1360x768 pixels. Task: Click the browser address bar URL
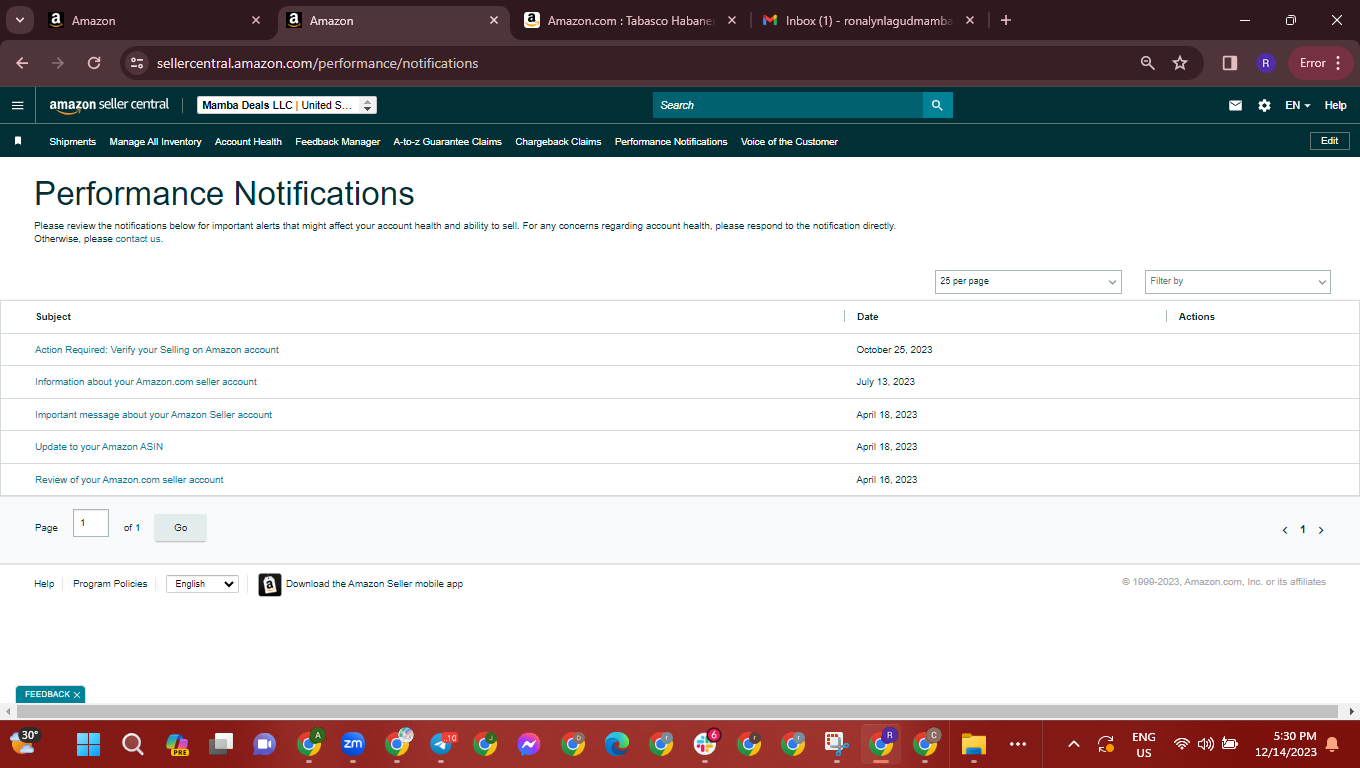click(x=318, y=63)
